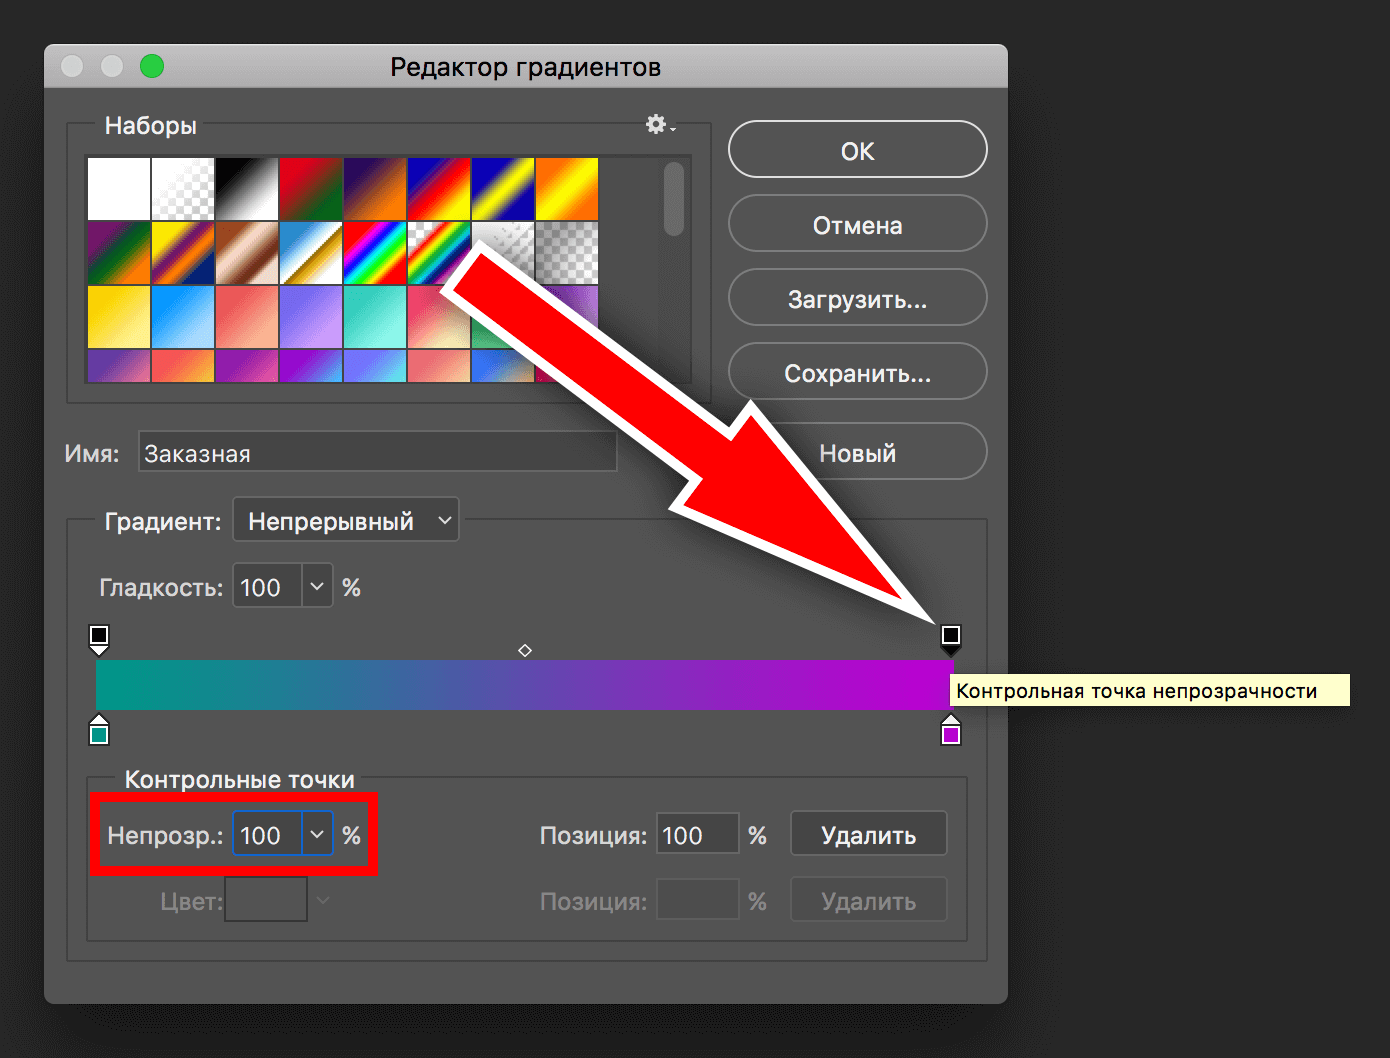Screen dimensions: 1390x1058
Task: Select the purple color stop below gradient
Action: (951, 733)
